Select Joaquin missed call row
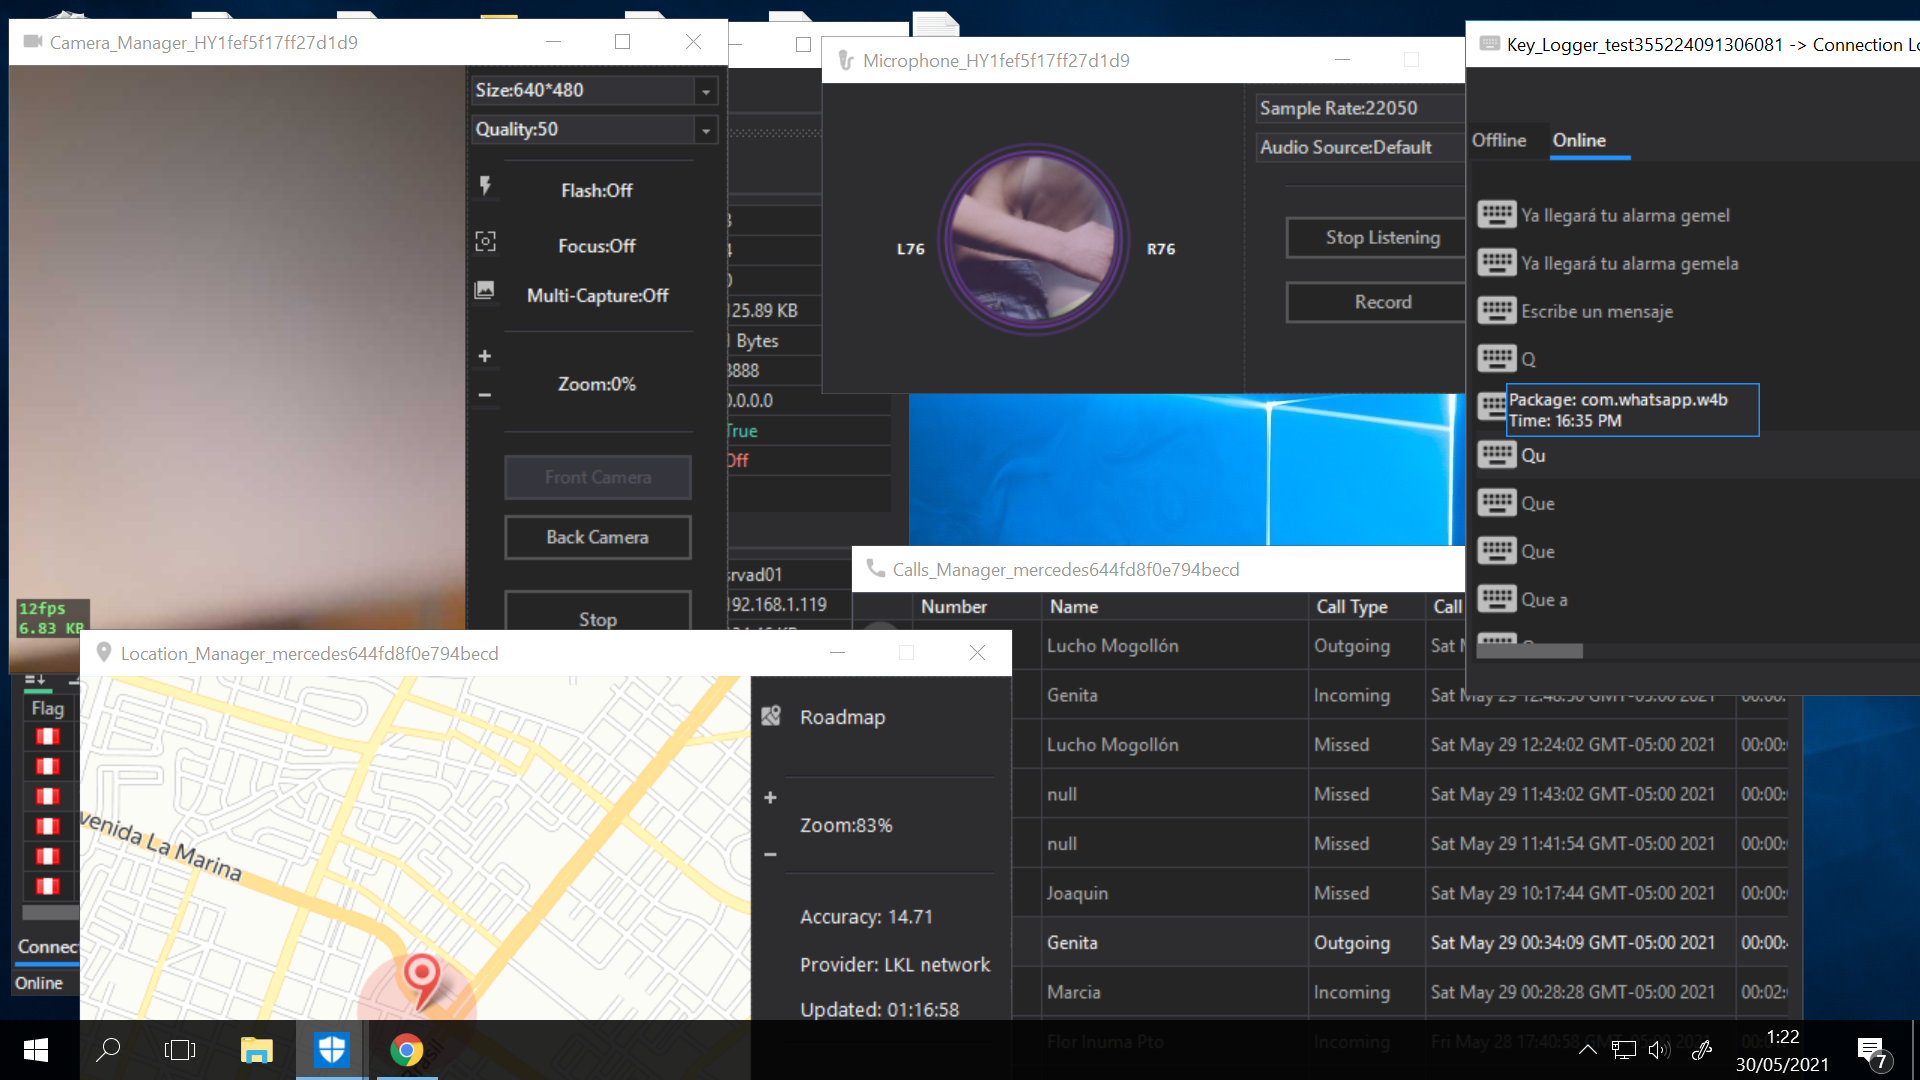This screenshot has height=1080, width=1920. pyautogui.click(x=1400, y=893)
